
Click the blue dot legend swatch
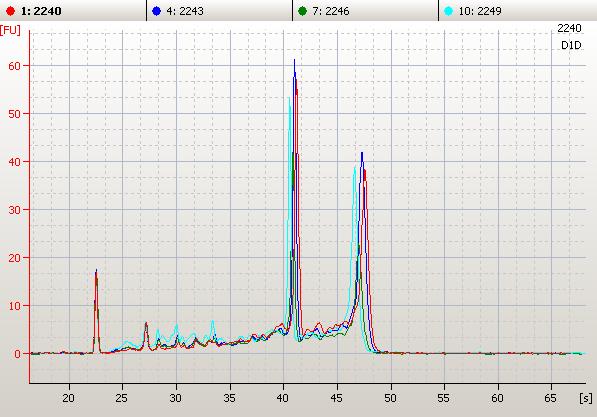point(156,11)
